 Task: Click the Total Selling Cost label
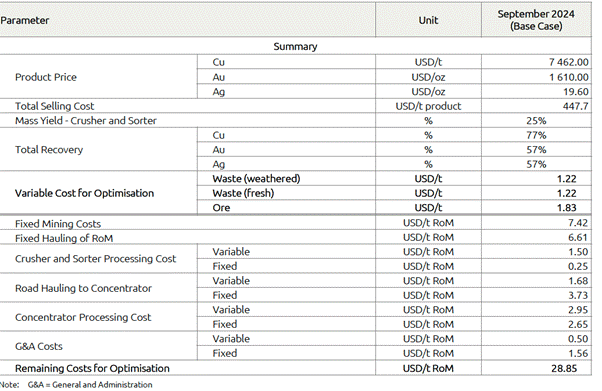55,106
